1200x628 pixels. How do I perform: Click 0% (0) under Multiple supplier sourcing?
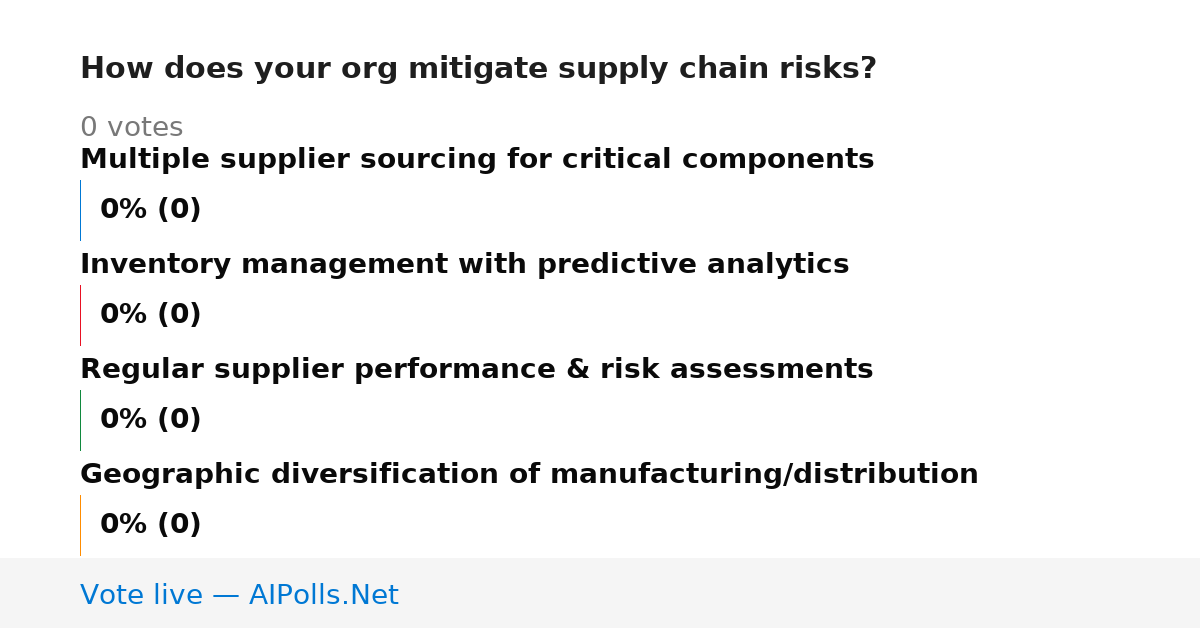(x=150, y=210)
